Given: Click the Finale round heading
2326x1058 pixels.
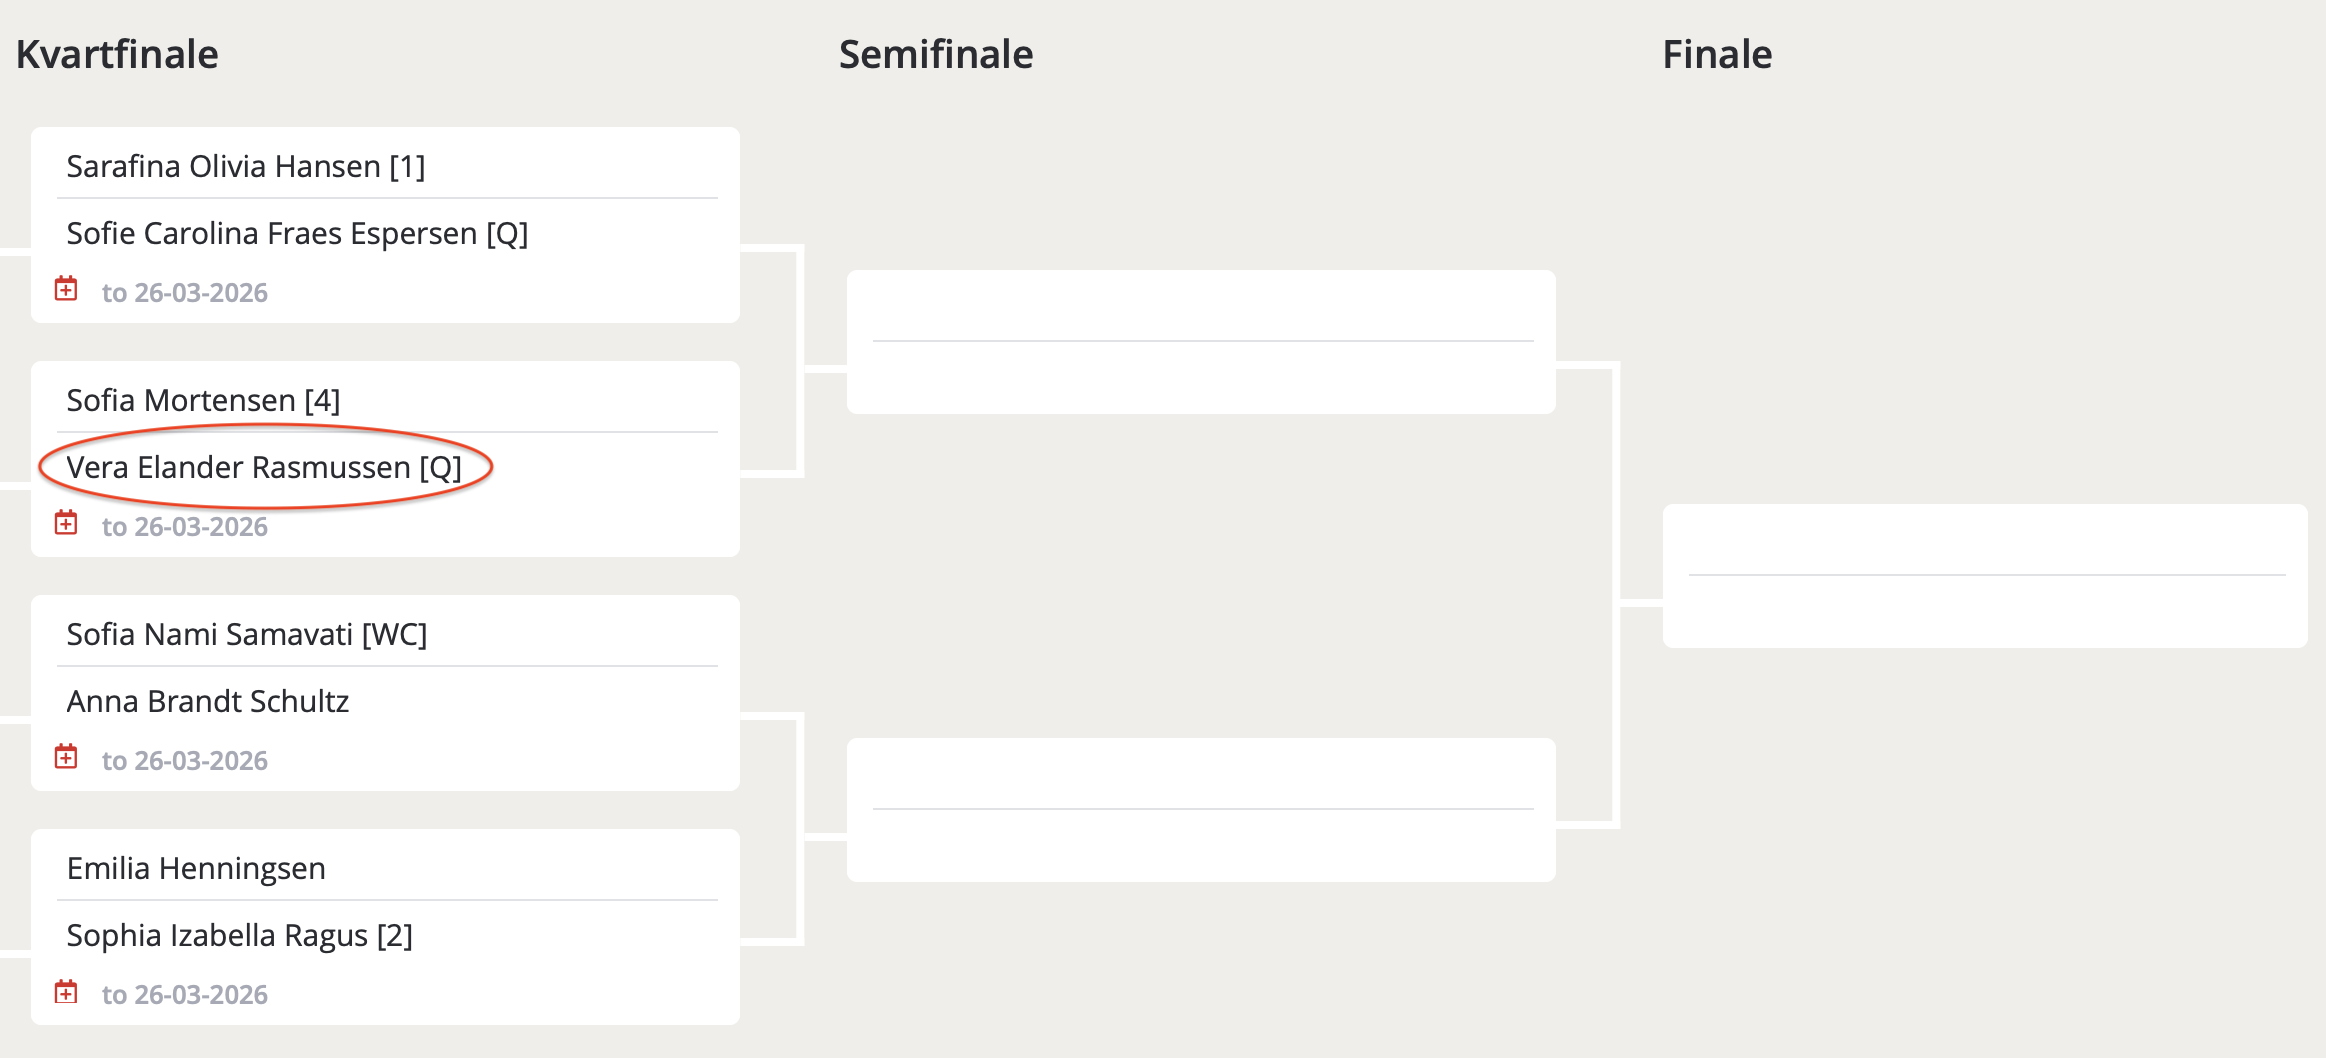Looking at the screenshot, I should pyautogui.click(x=1716, y=54).
